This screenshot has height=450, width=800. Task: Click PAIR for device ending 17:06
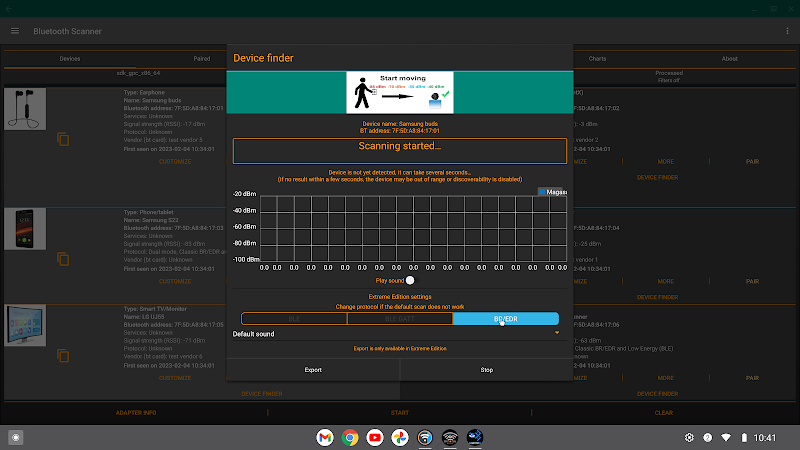coord(753,378)
